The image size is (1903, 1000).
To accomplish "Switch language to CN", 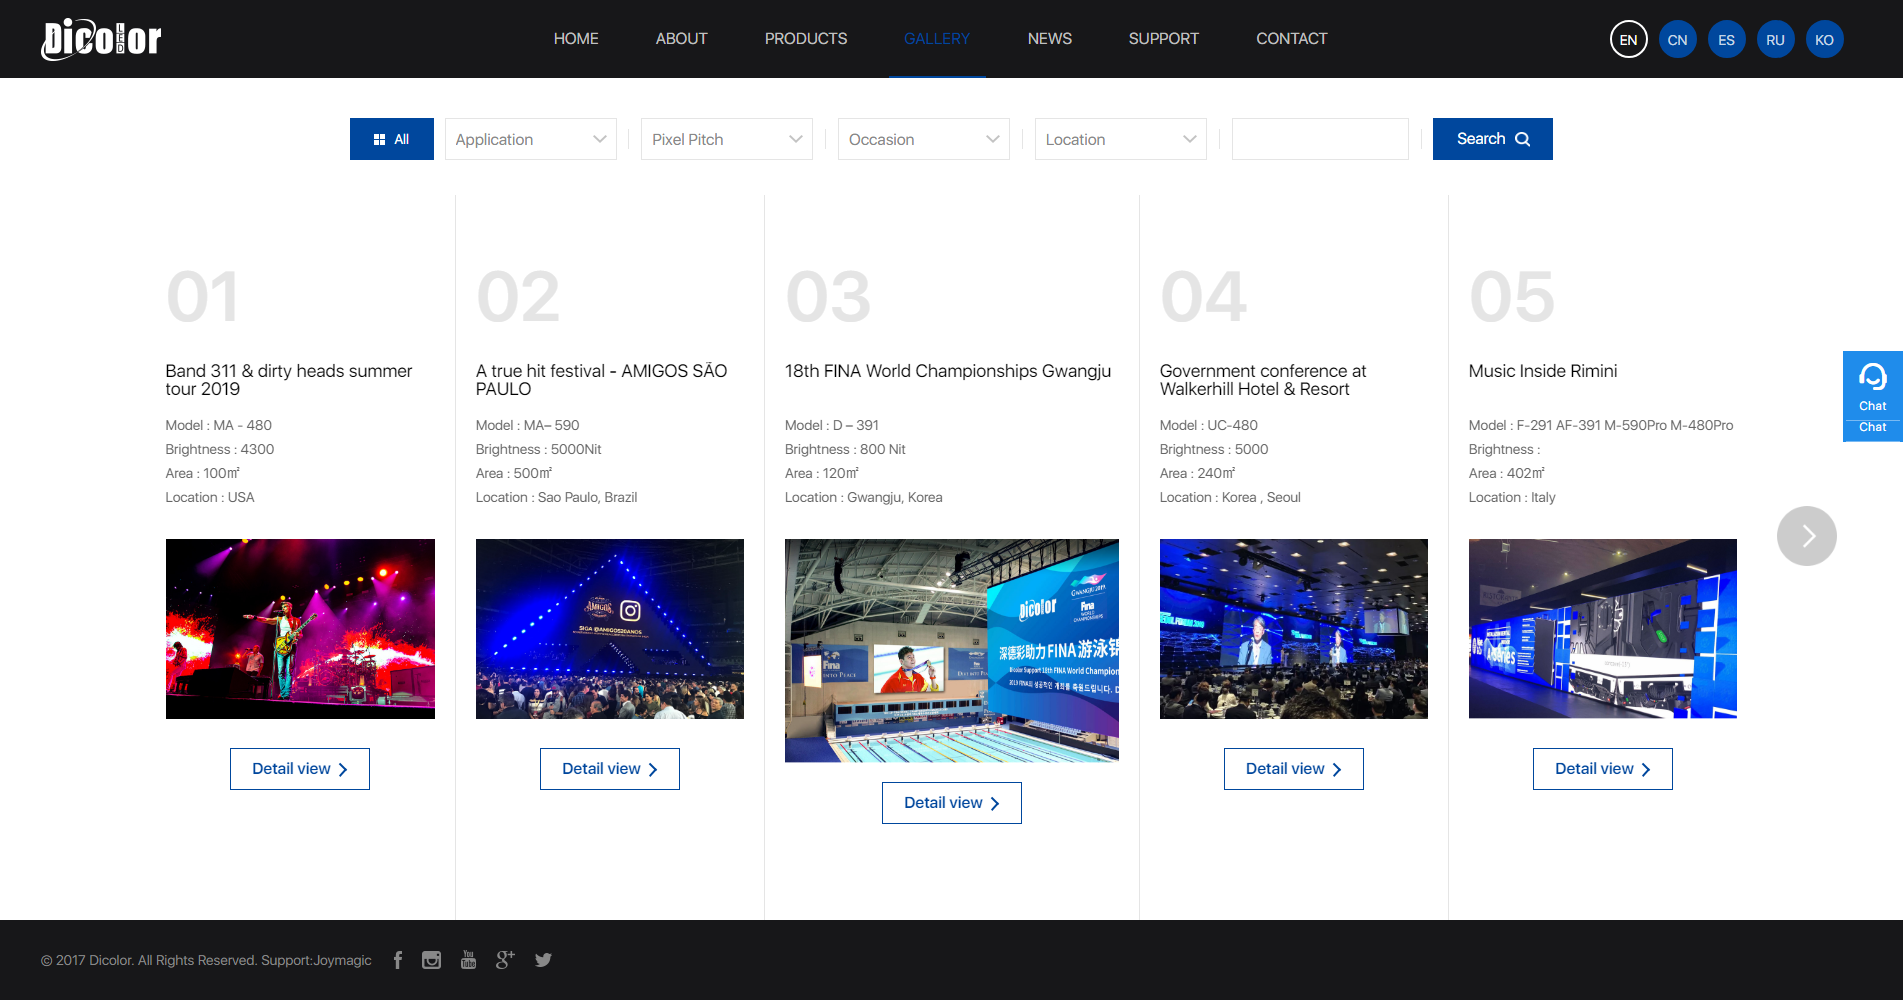I will [1677, 40].
